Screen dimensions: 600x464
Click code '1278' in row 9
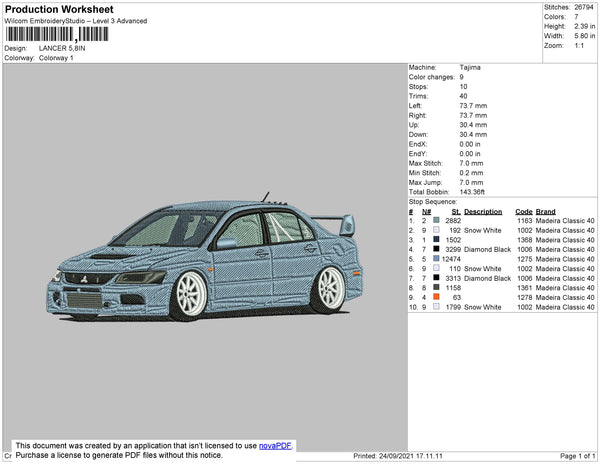pos(525,297)
